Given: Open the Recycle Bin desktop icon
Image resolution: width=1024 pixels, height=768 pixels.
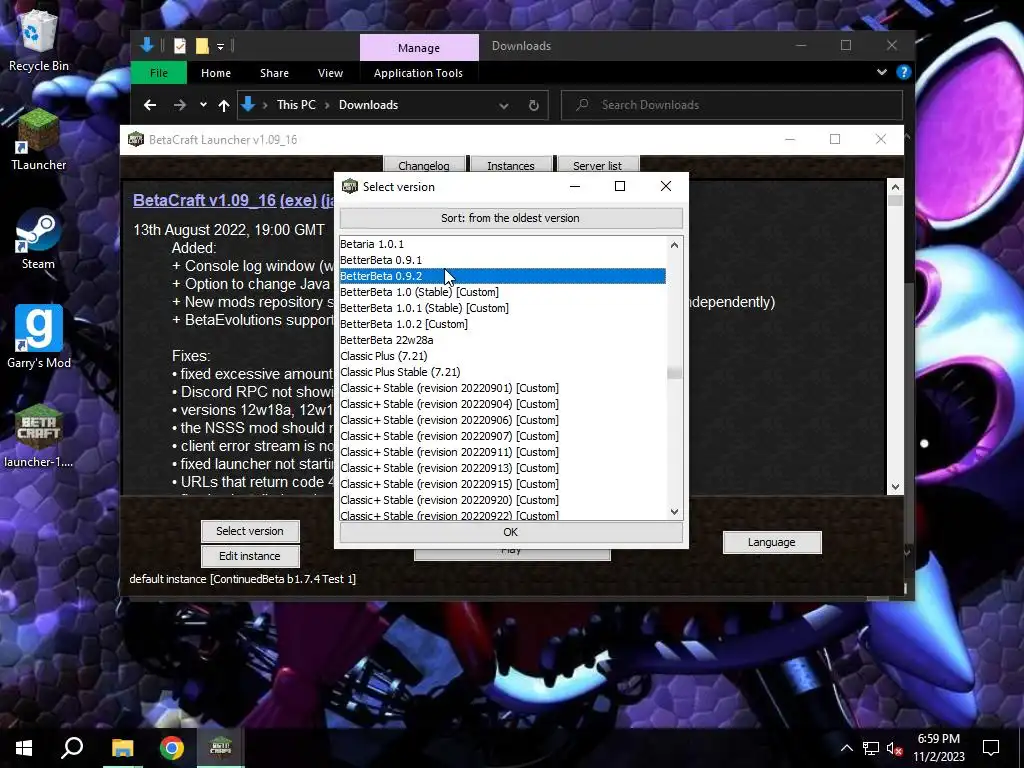Looking at the screenshot, I should tap(39, 42).
